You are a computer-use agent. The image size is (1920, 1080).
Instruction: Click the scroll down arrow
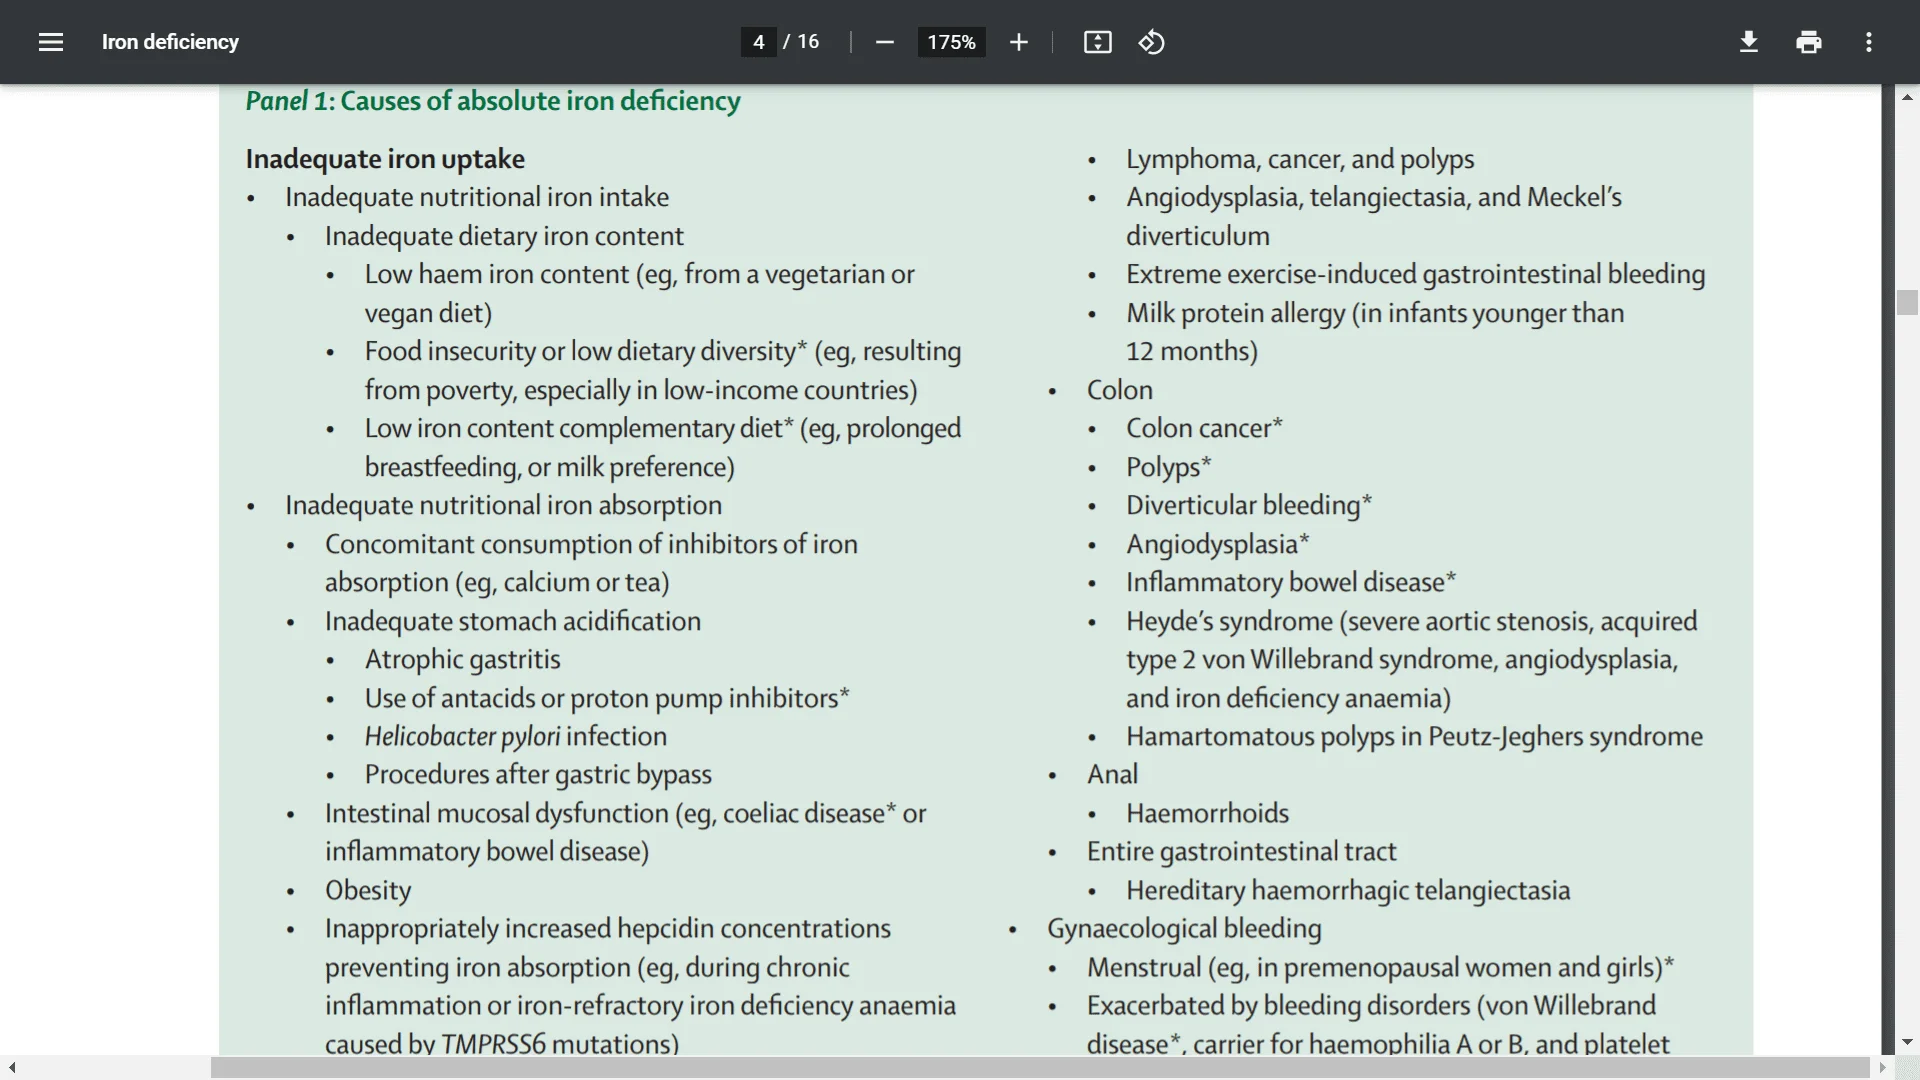tap(1906, 1042)
